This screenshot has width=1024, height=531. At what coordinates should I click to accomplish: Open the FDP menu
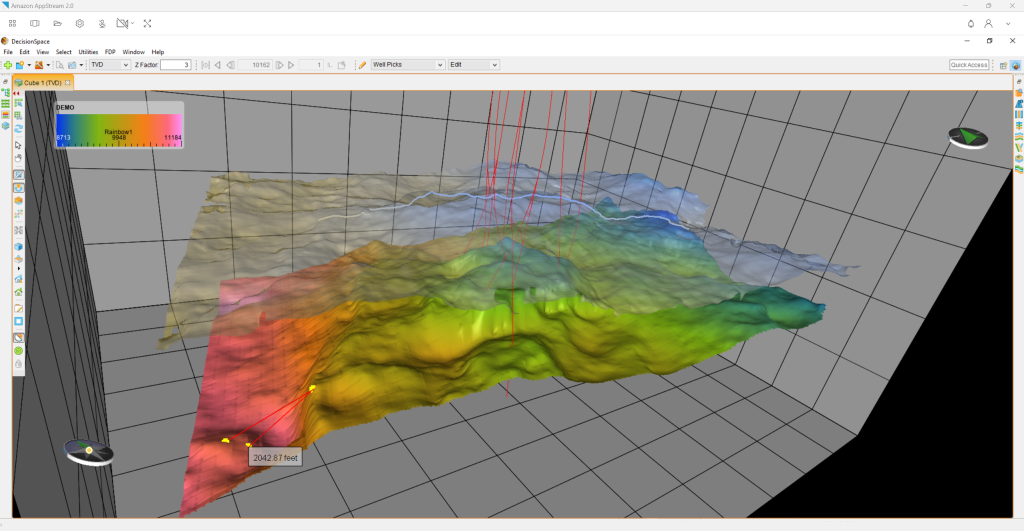click(110, 52)
